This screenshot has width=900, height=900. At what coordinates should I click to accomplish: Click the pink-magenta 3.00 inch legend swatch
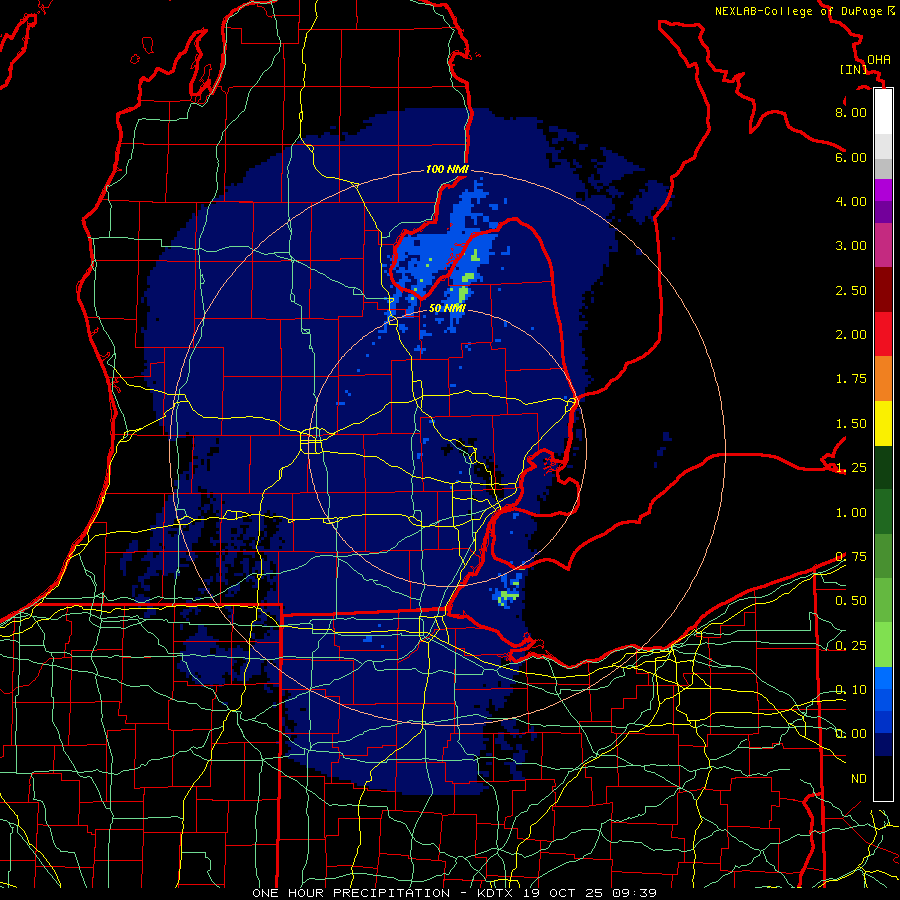click(883, 245)
